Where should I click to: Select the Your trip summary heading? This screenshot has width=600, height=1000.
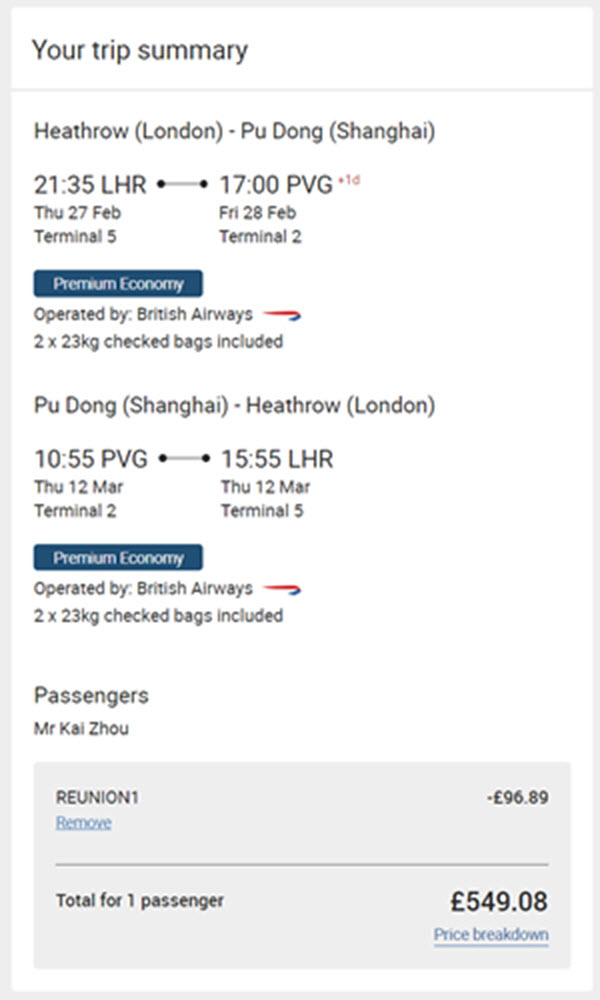pyautogui.click(x=140, y=50)
